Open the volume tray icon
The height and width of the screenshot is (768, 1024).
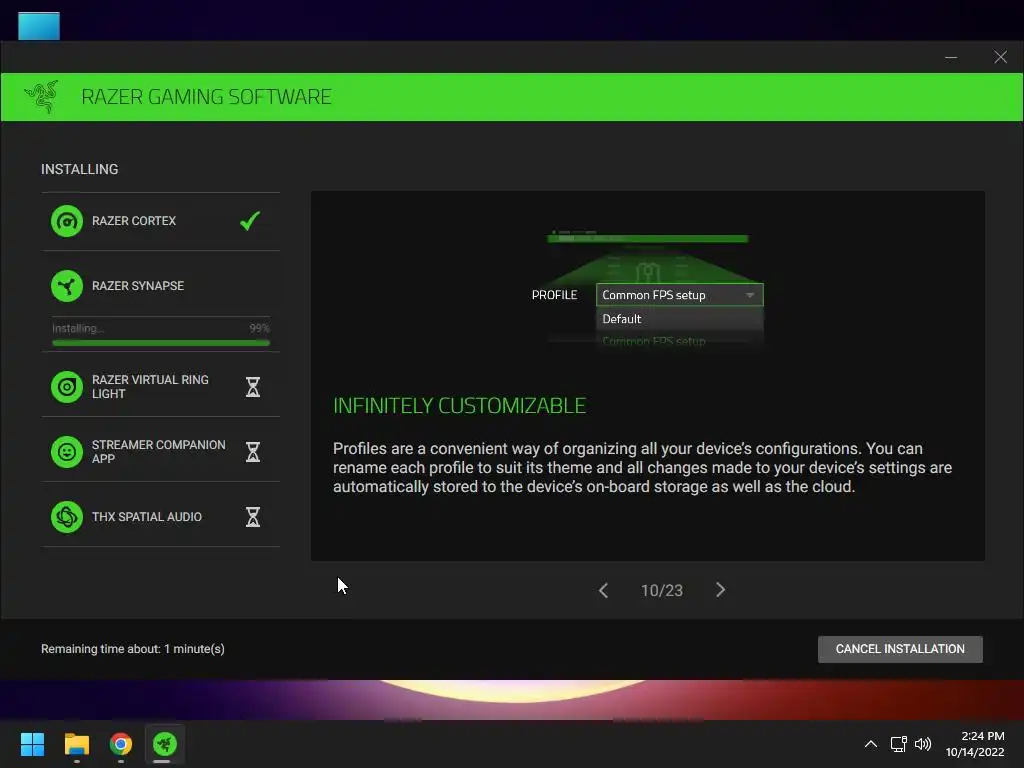pos(923,744)
